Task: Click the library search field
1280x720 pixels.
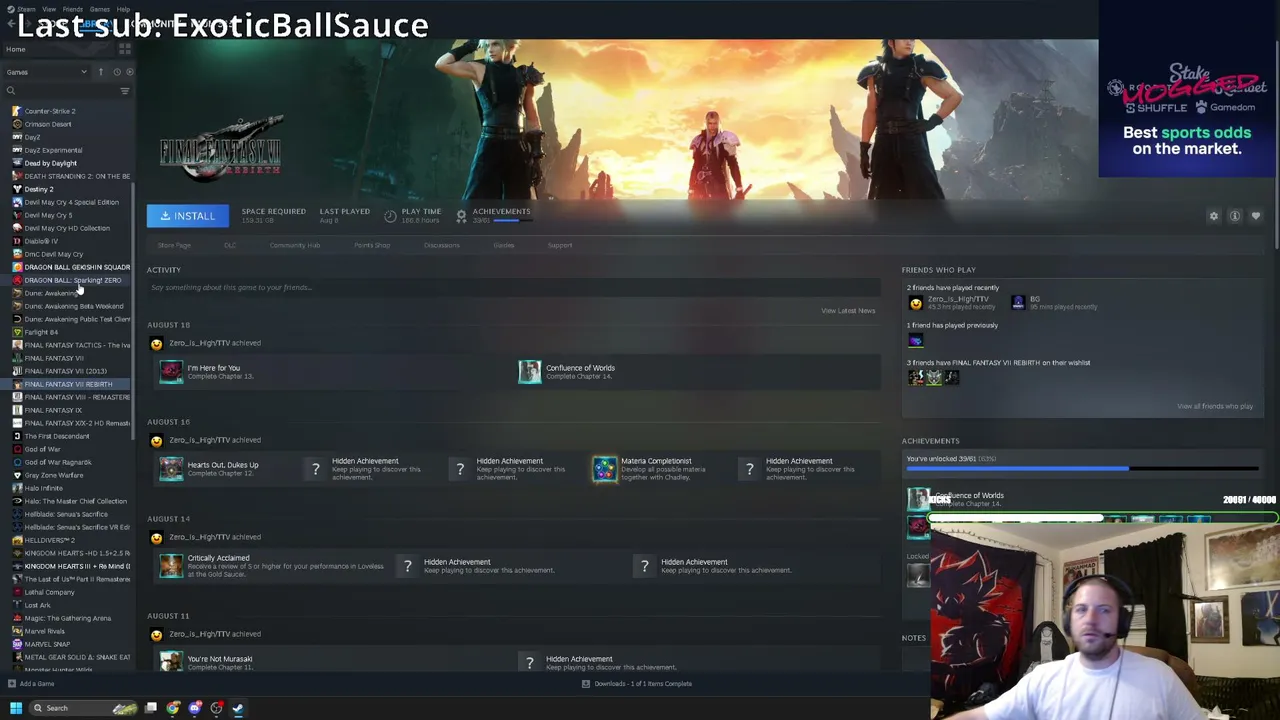Action: point(62,91)
